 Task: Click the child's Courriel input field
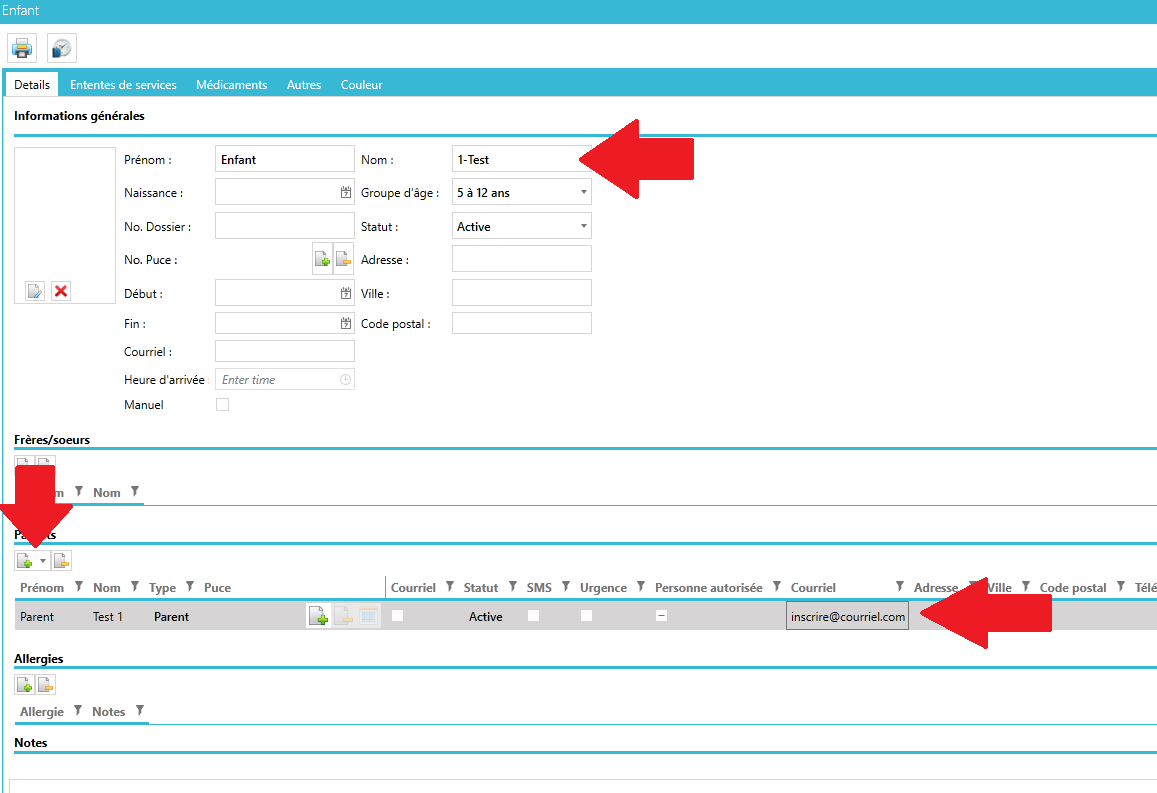click(x=285, y=351)
